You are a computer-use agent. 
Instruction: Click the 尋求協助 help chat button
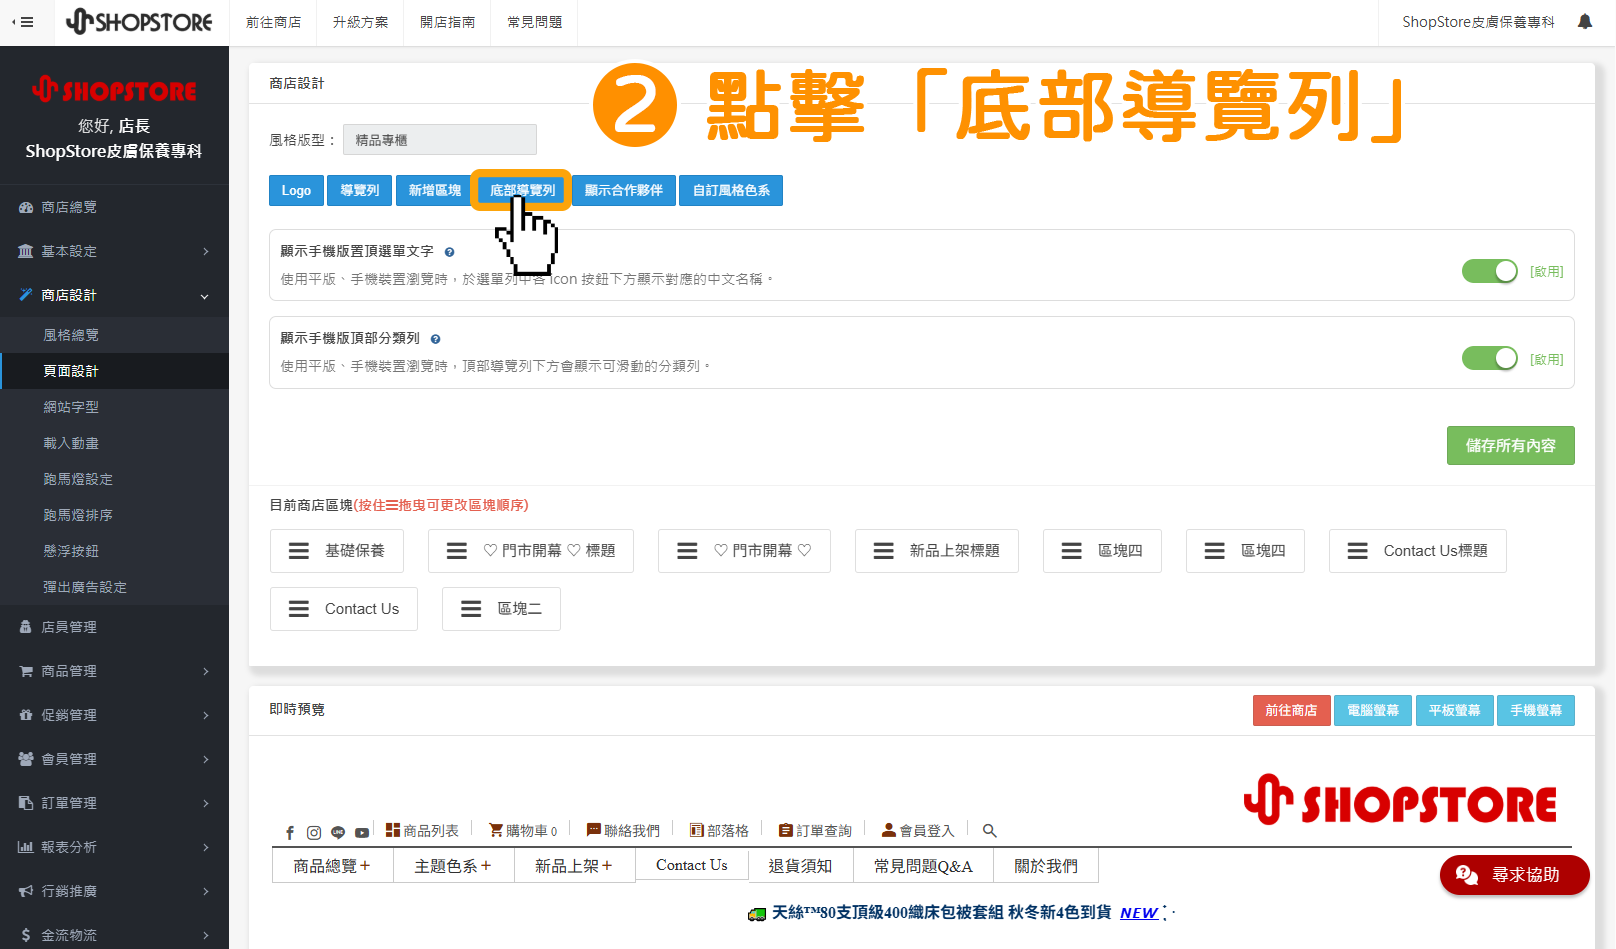(x=1514, y=875)
